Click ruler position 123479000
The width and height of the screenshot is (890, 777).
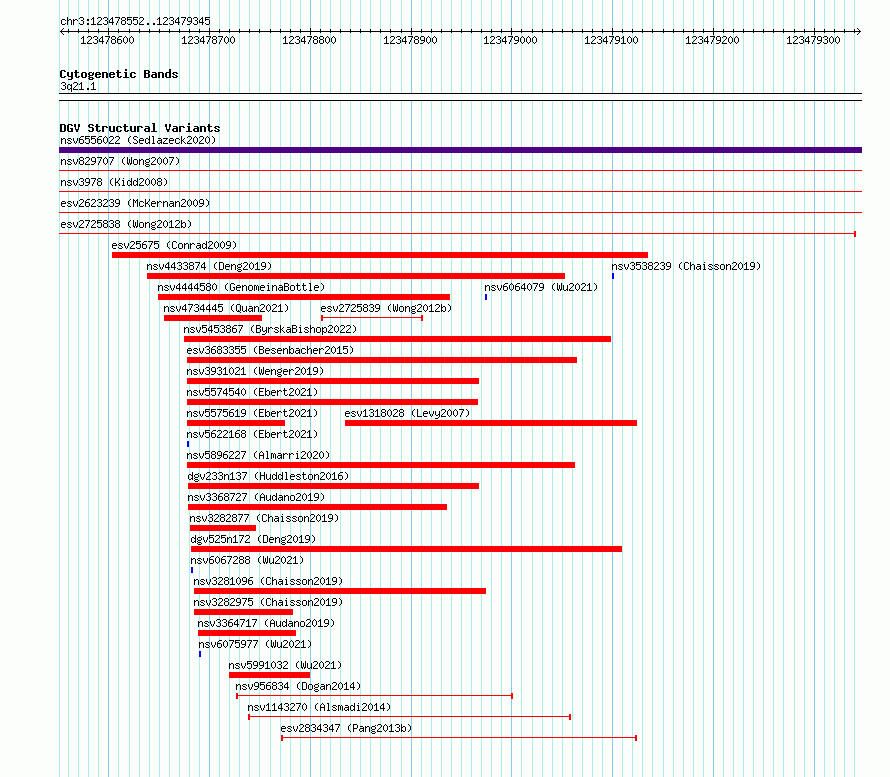tap(510, 40)
